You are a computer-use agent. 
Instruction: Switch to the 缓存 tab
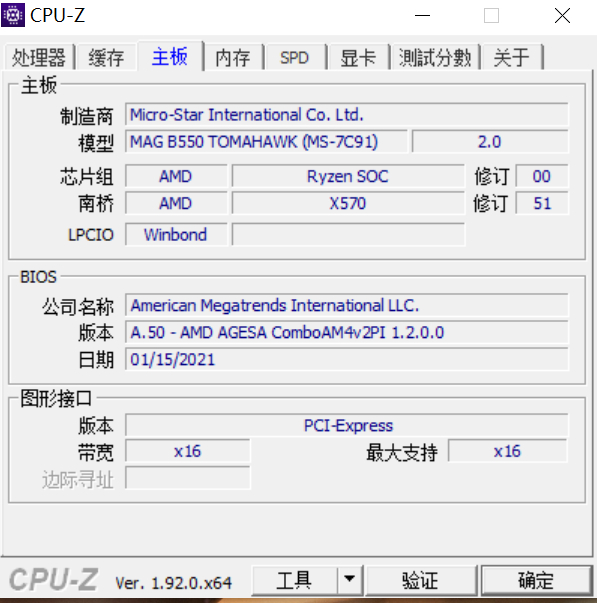pos(107,58)
